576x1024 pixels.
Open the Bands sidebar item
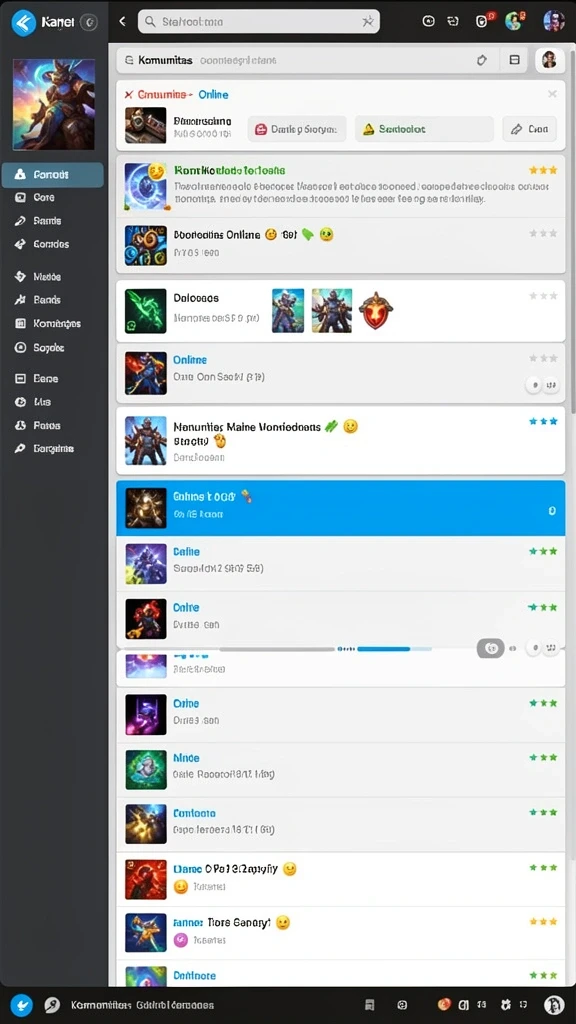tap(46, 300)
